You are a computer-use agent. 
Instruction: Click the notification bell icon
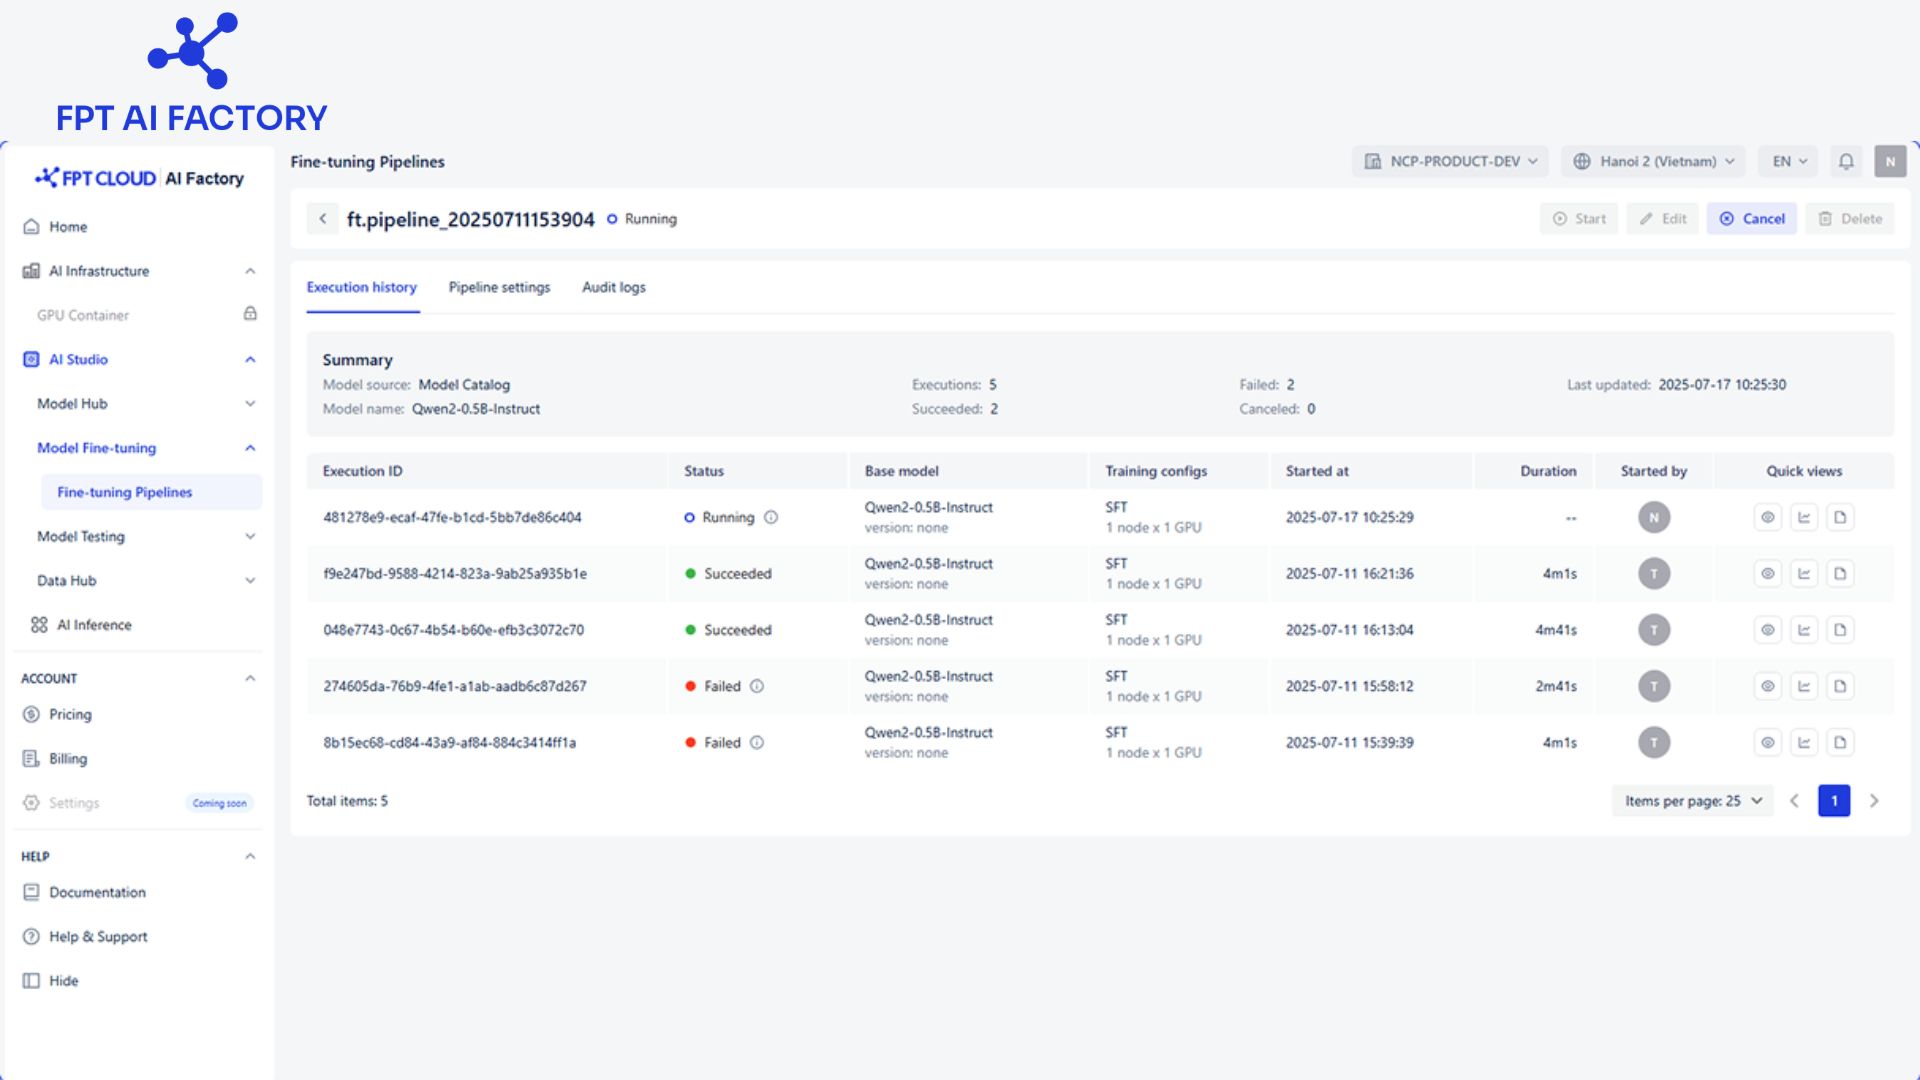click(x=1846, y=161)
